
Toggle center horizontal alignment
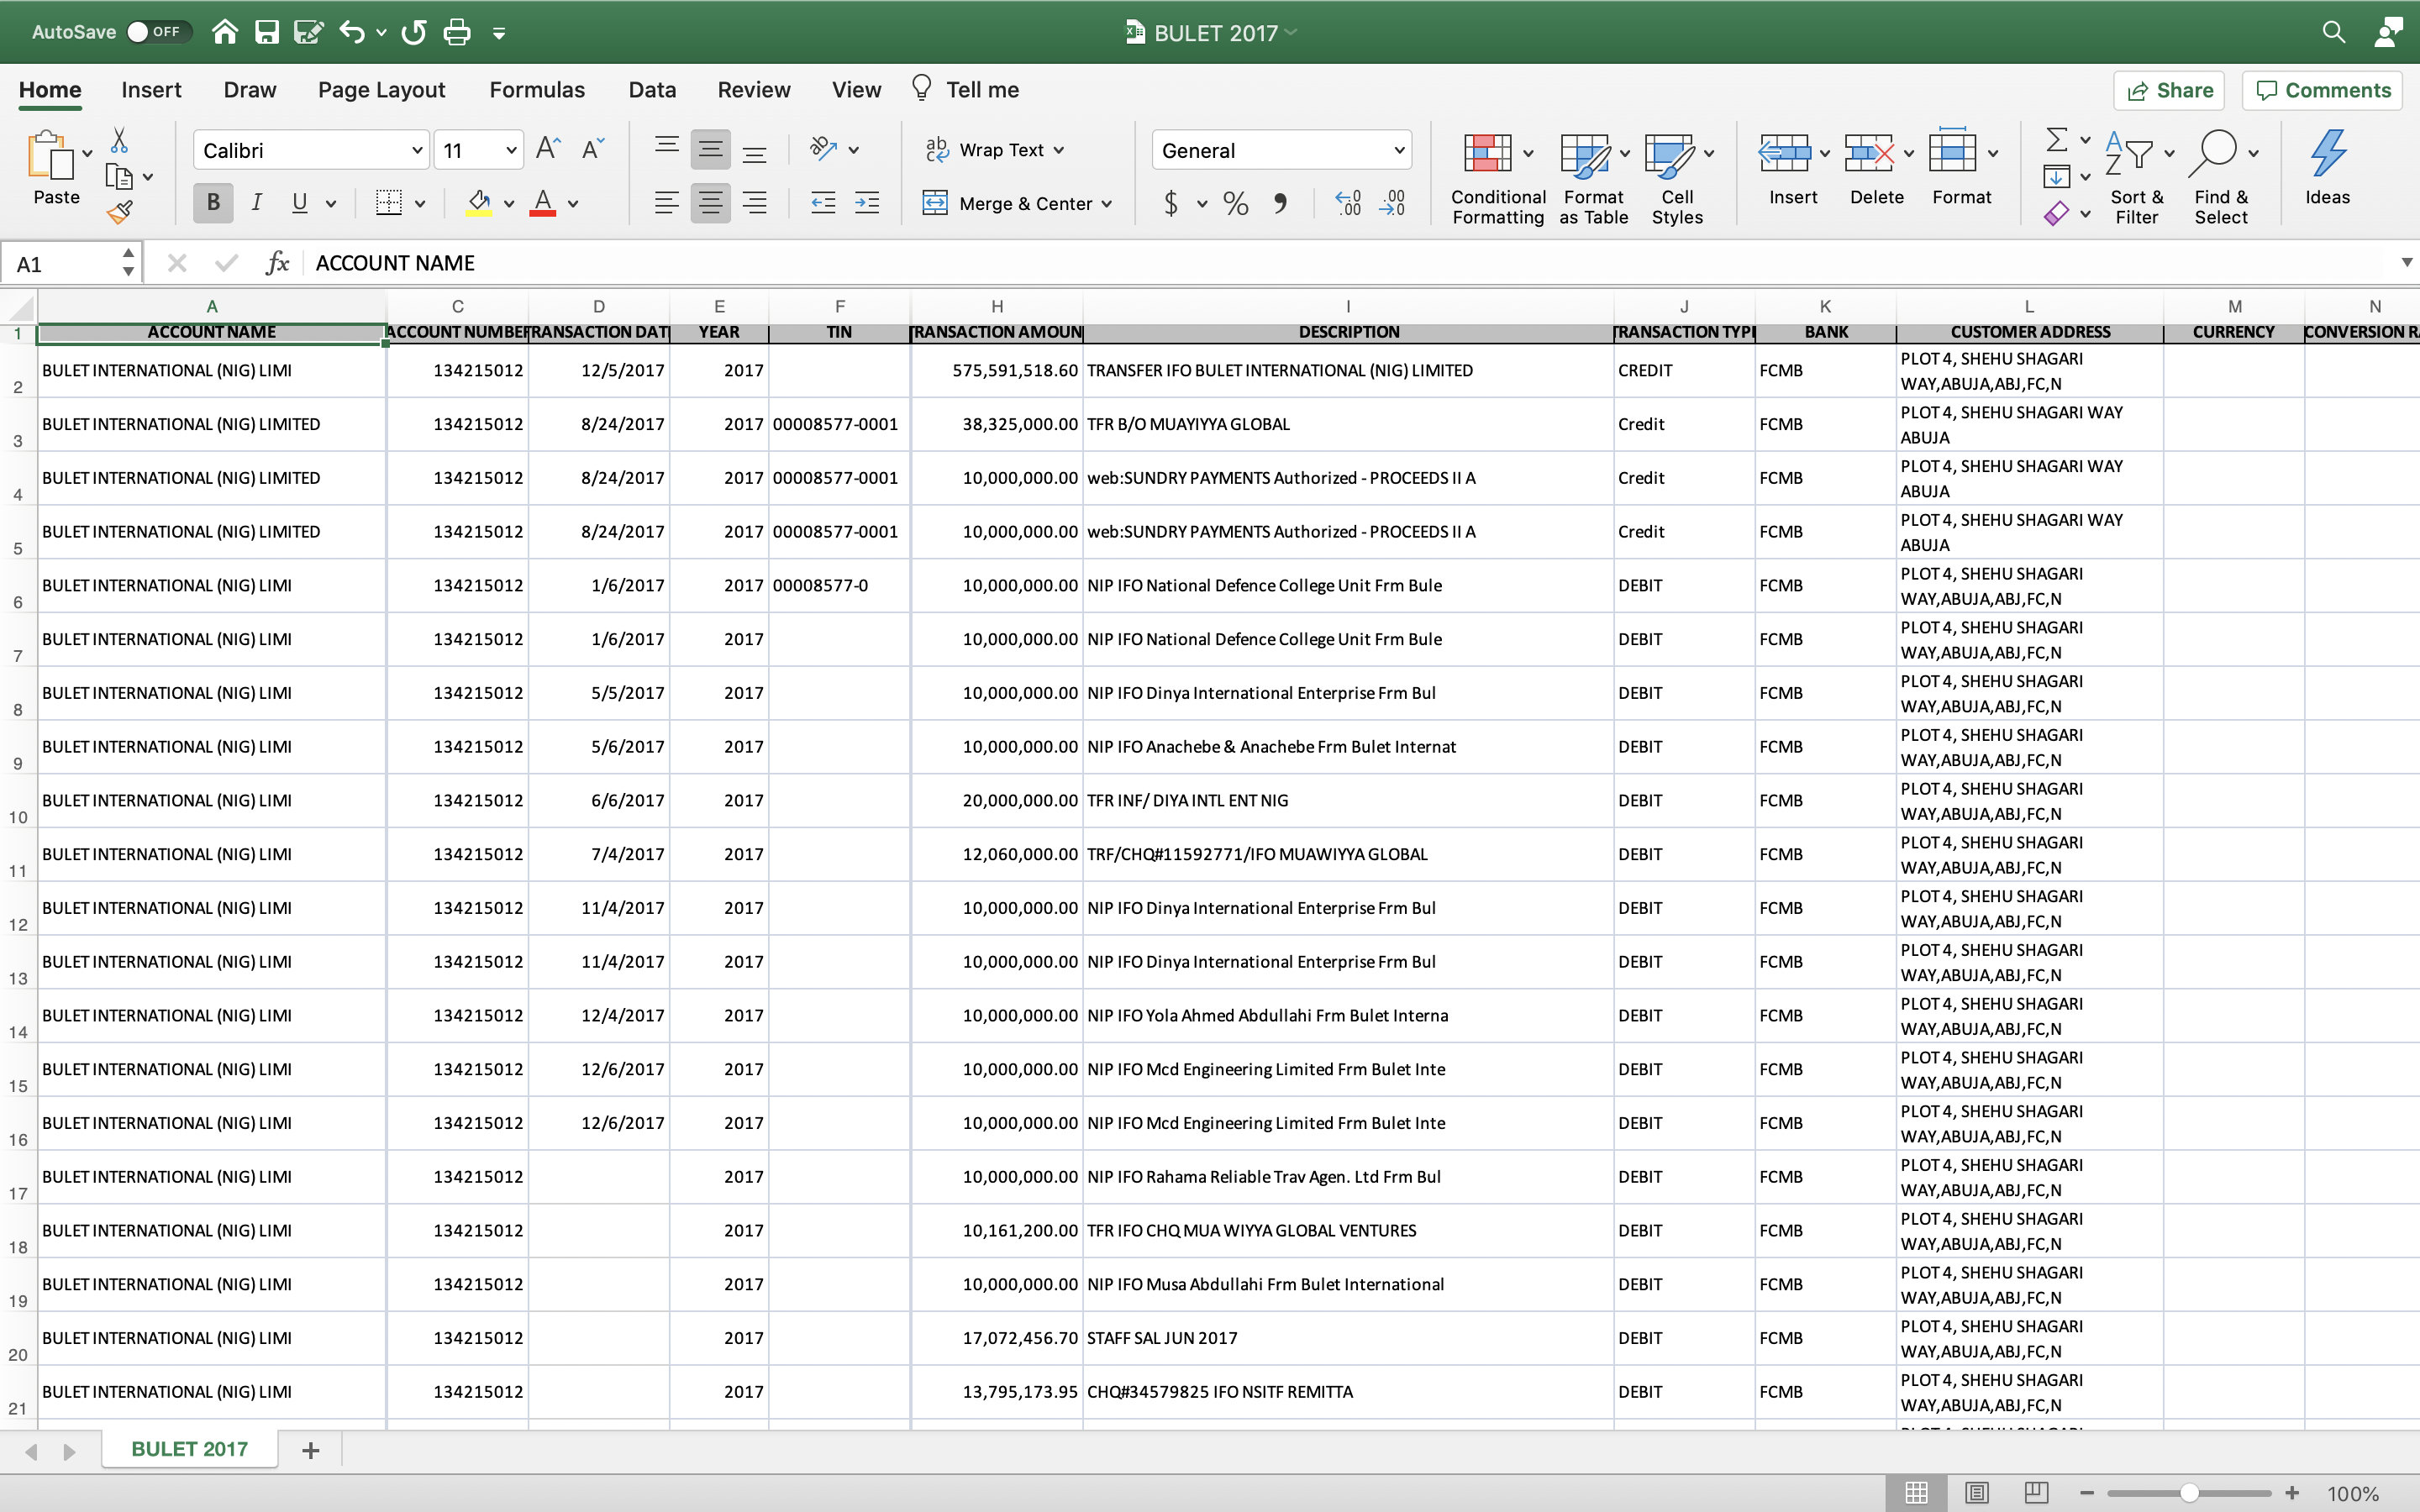pyautogui.click(x=710, y=203)
